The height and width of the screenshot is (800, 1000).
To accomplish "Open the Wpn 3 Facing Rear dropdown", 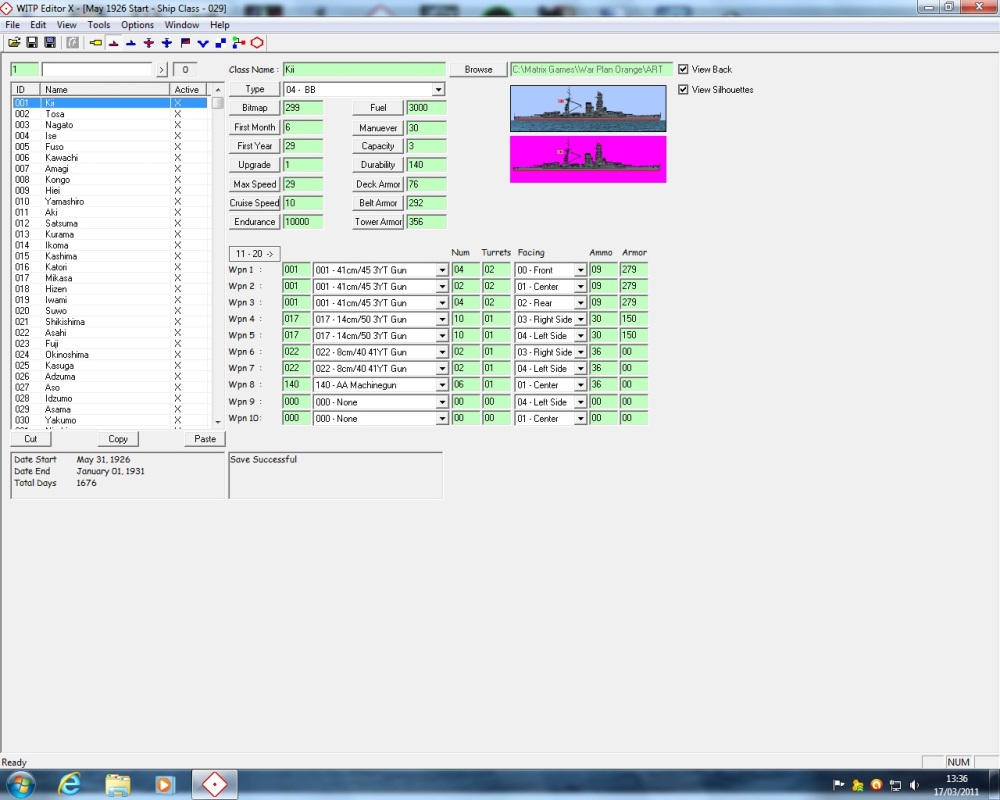I will click(580, 303).
